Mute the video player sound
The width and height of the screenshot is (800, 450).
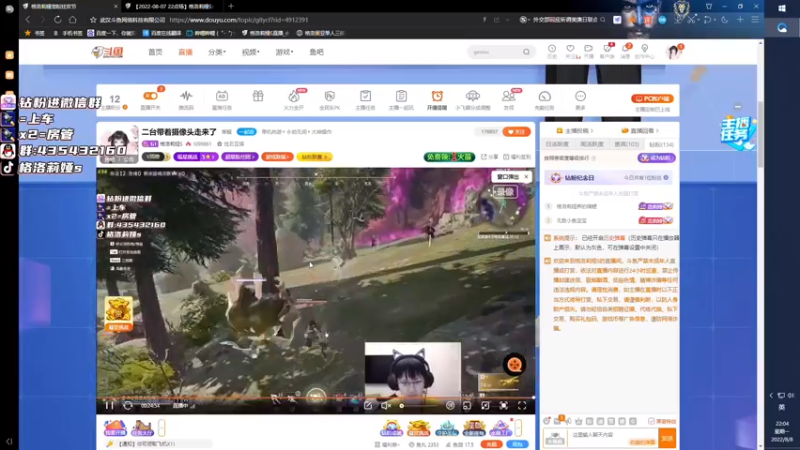click(x=386, y=406)
